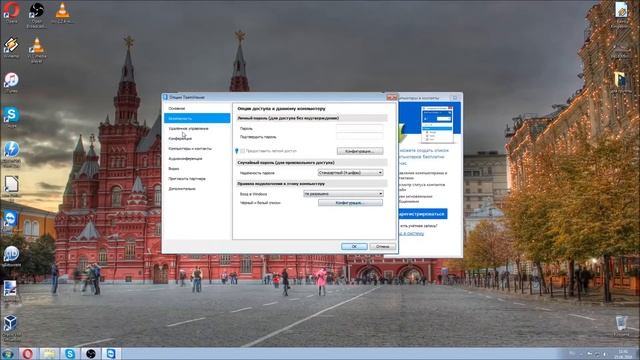Select VLC media player icon below Open Broadcaster
This screenshot has height=360, width=640.
point(37,49)
